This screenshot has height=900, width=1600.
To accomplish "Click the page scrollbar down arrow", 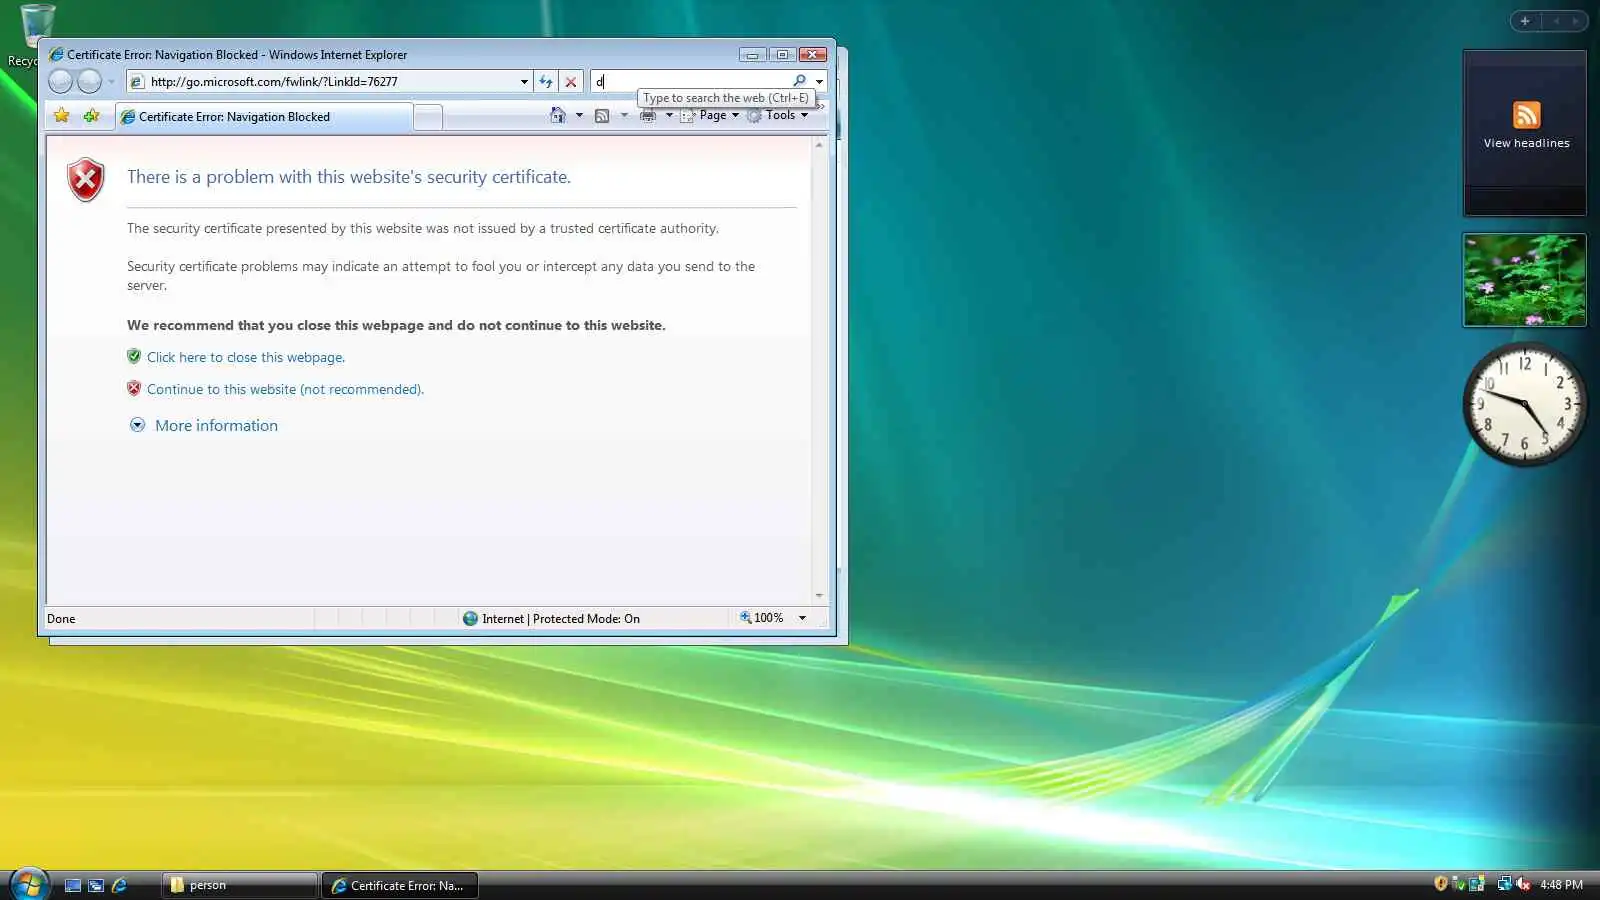I will [x=819, y=595].
